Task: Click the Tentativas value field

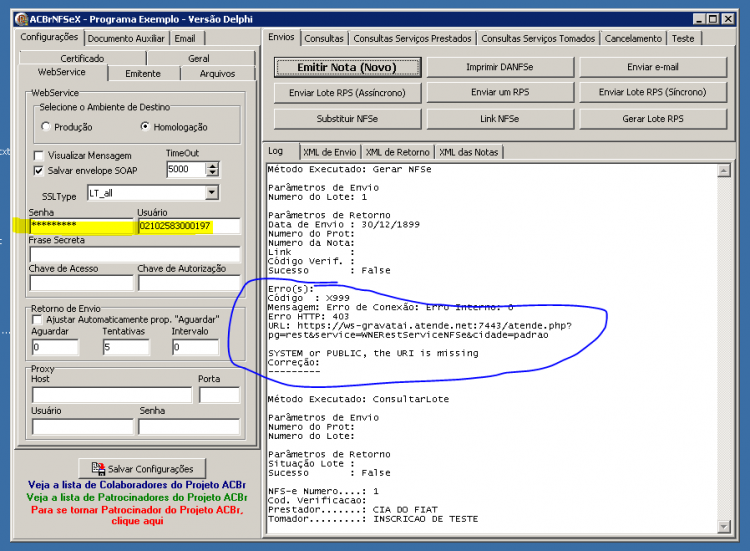Action: tap(126, 347)
